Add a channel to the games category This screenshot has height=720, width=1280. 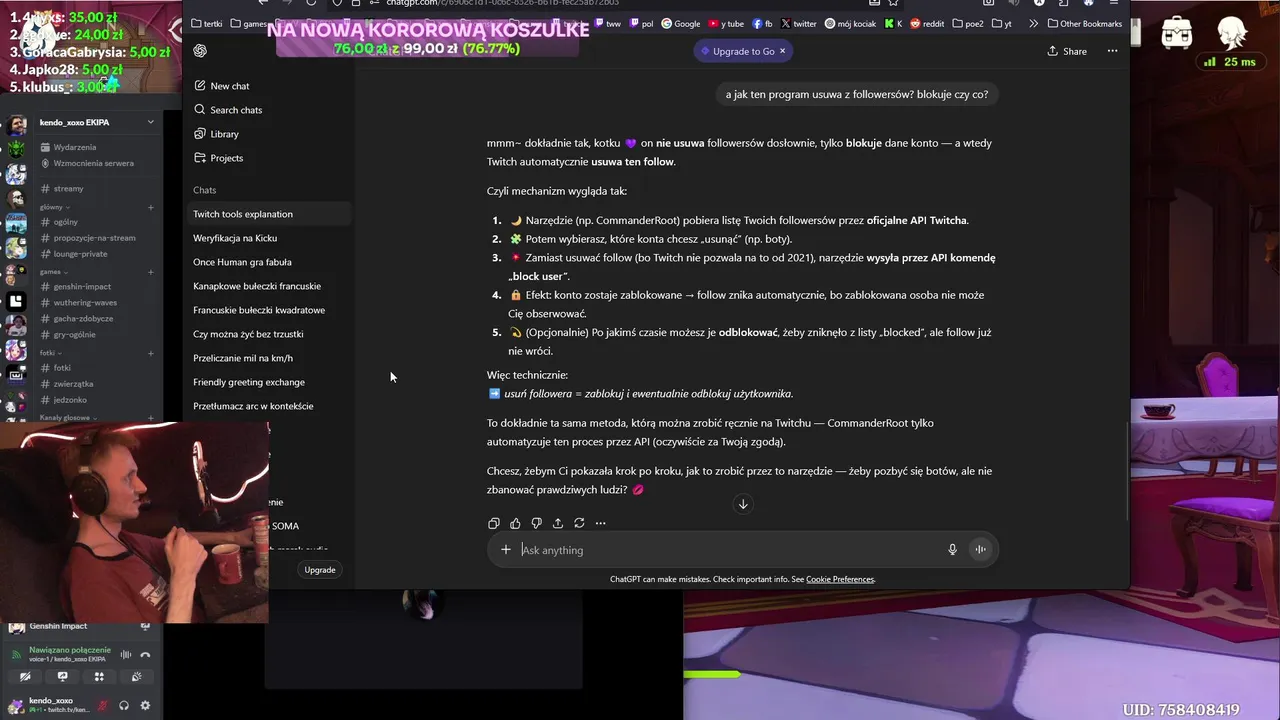tap(151, 272)
